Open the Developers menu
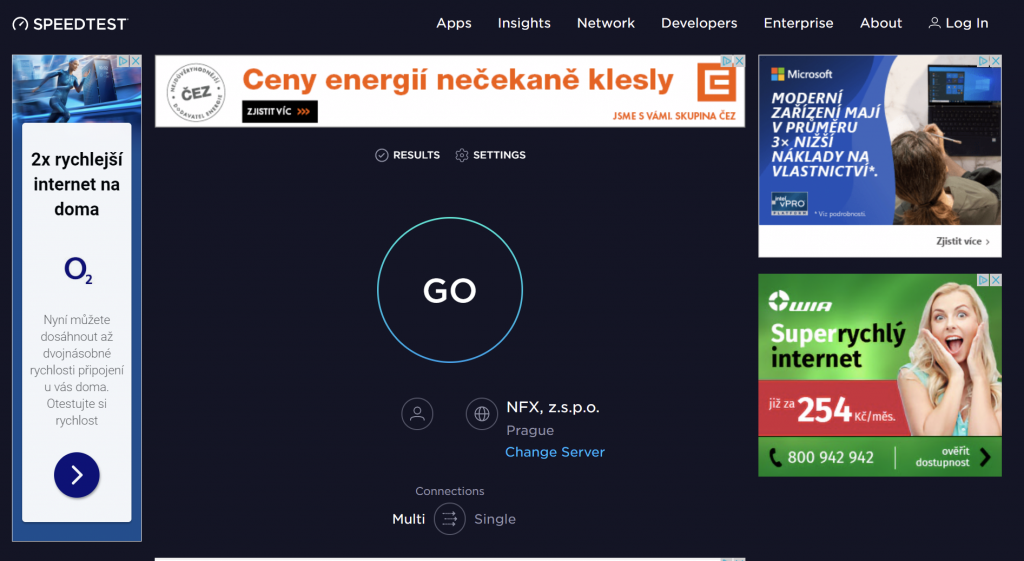The image size is (1024, 561). click(699, 23)
